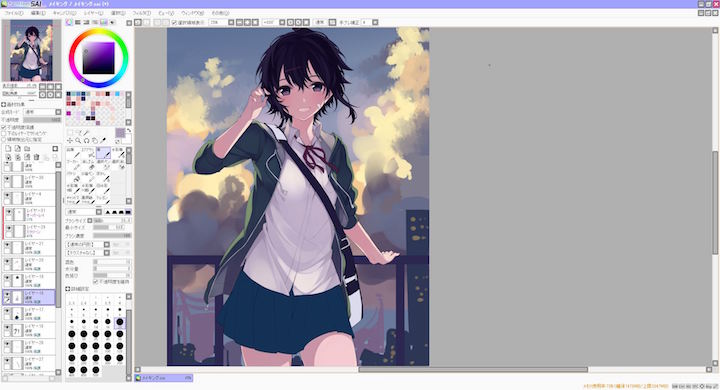The width and height of the screenshot is (720, 390).
Task: Select the move tool with crossed arrows
Action: [70, 140]
